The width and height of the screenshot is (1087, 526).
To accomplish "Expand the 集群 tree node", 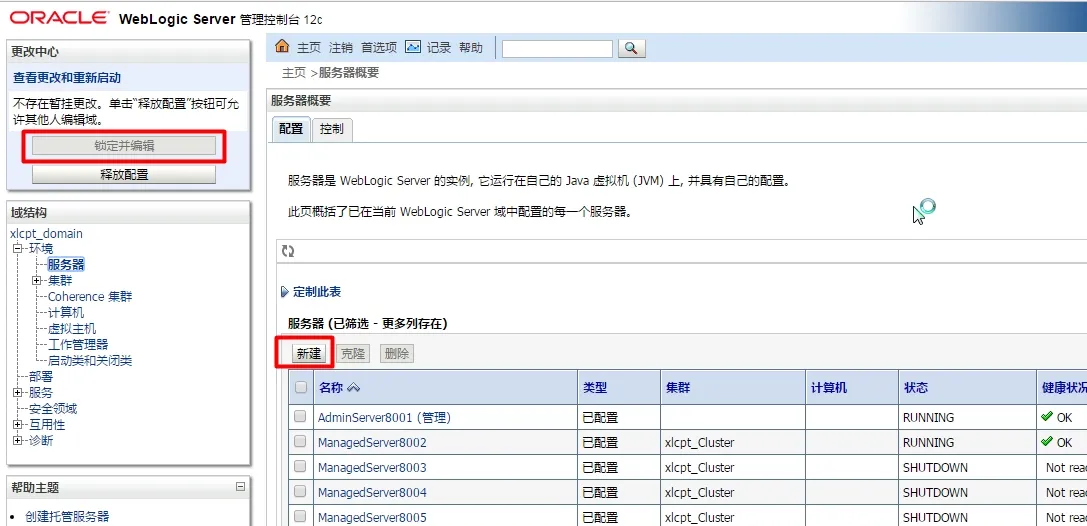I will click(x=36, y=281).
